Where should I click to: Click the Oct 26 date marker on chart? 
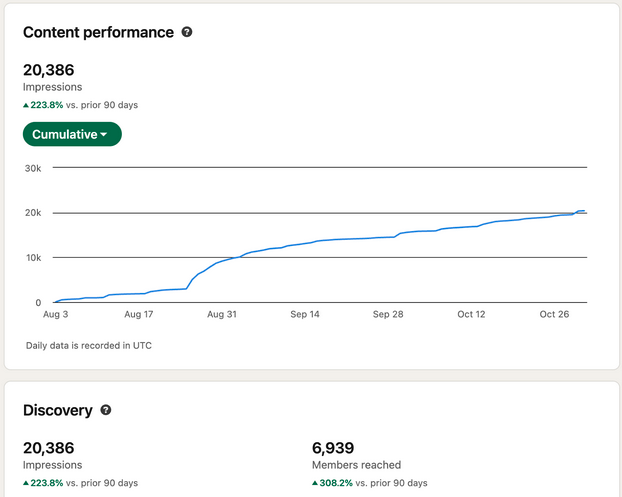tap(554, 314)
